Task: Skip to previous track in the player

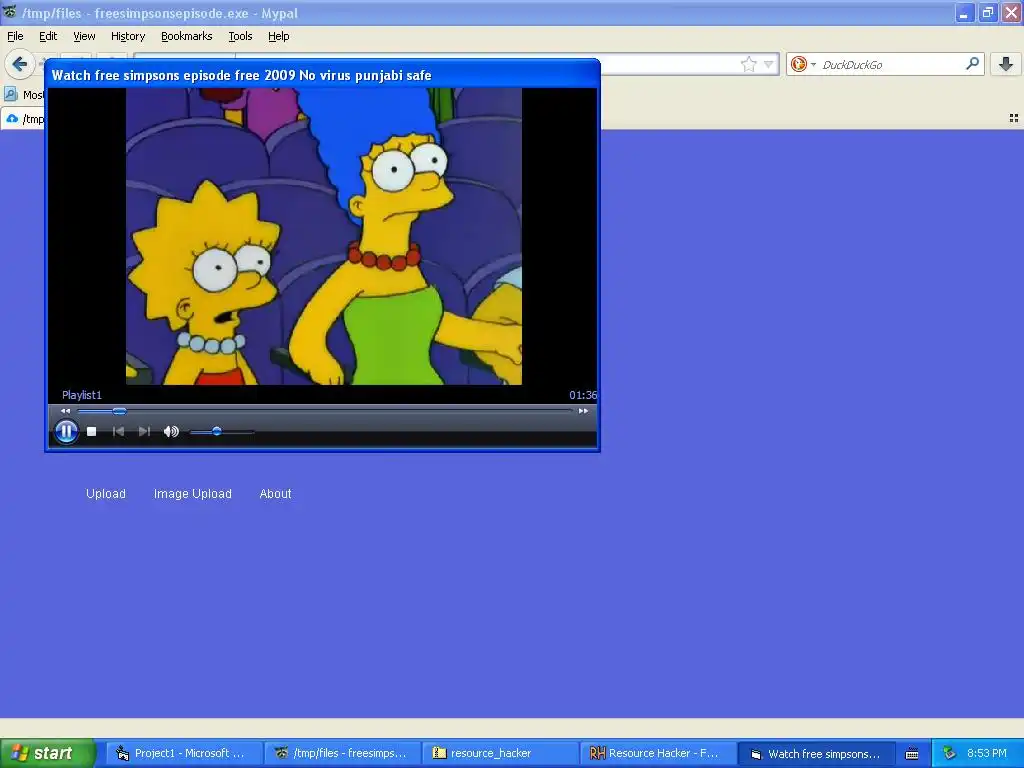Action: point(118,432)
